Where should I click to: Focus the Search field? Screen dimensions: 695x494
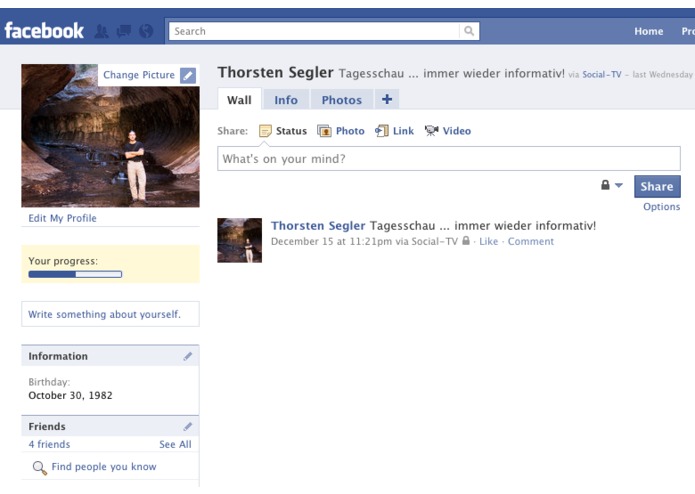coord(314,31)
